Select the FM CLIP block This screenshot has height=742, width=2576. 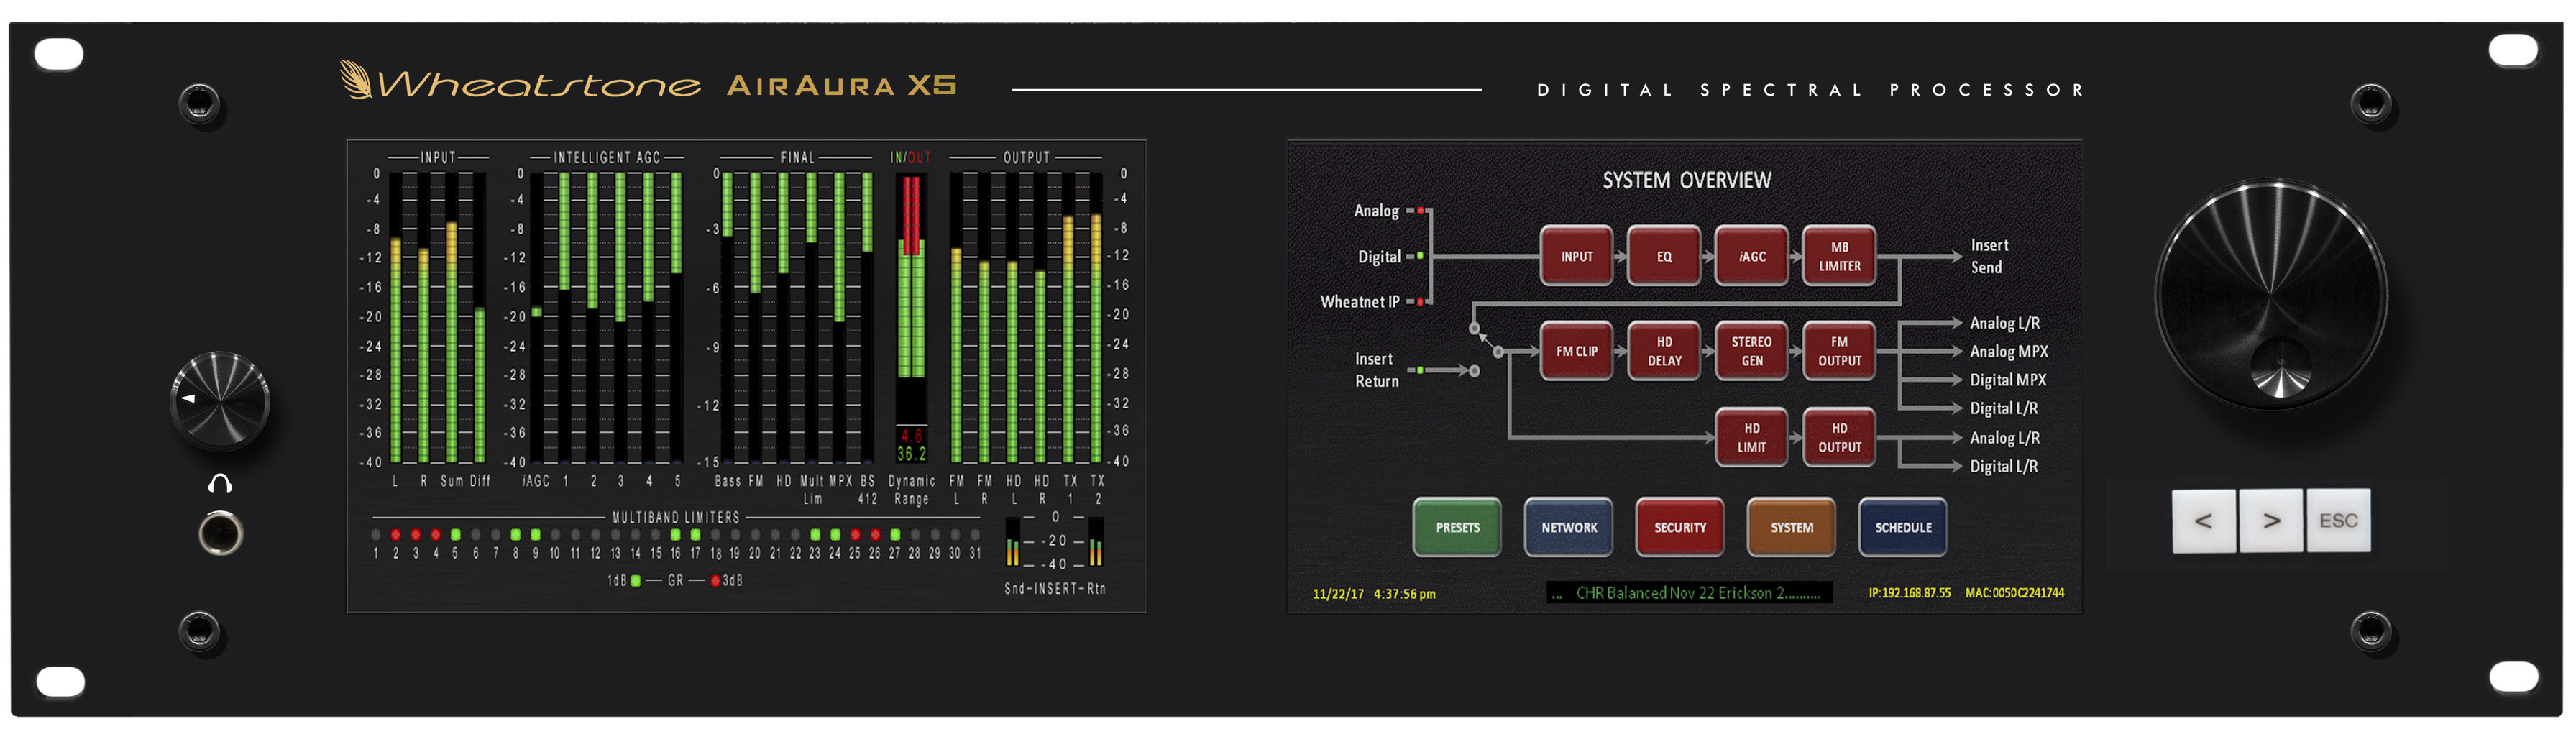(1576, 351)
